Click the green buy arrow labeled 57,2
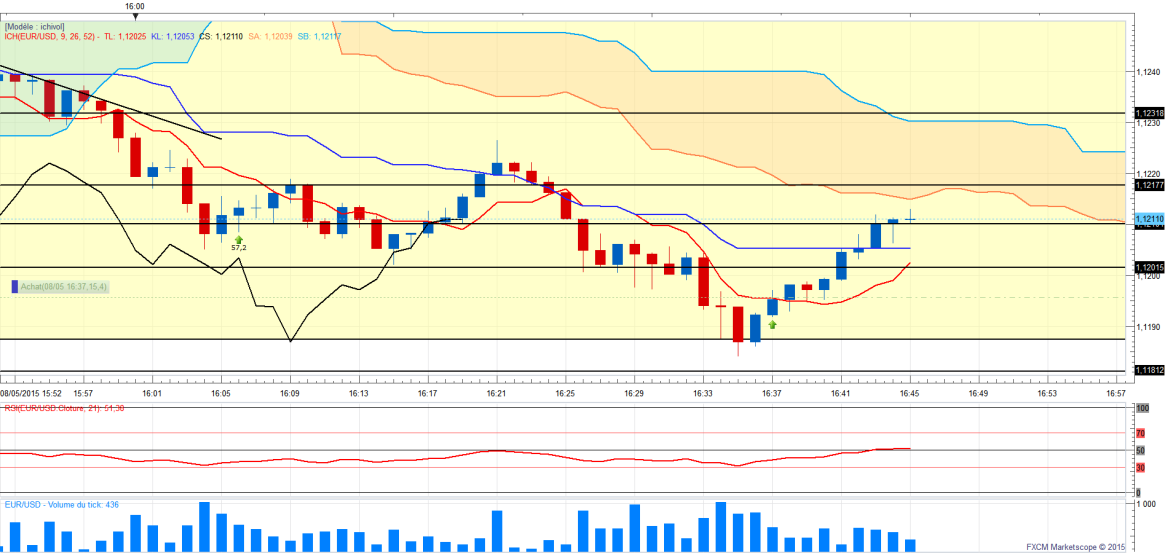This screenshot has width=1170, height=553. (x=239, y=238)
